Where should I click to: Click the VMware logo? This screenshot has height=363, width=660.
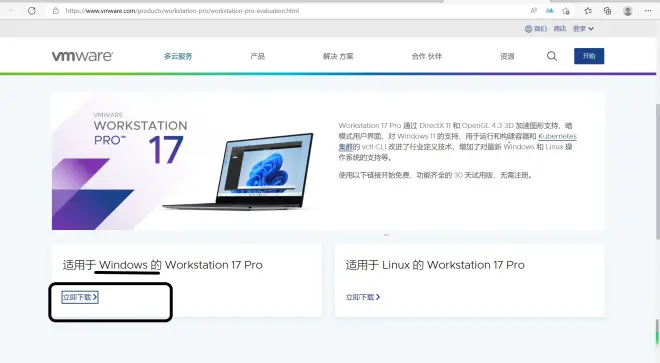tap(82, 56)
